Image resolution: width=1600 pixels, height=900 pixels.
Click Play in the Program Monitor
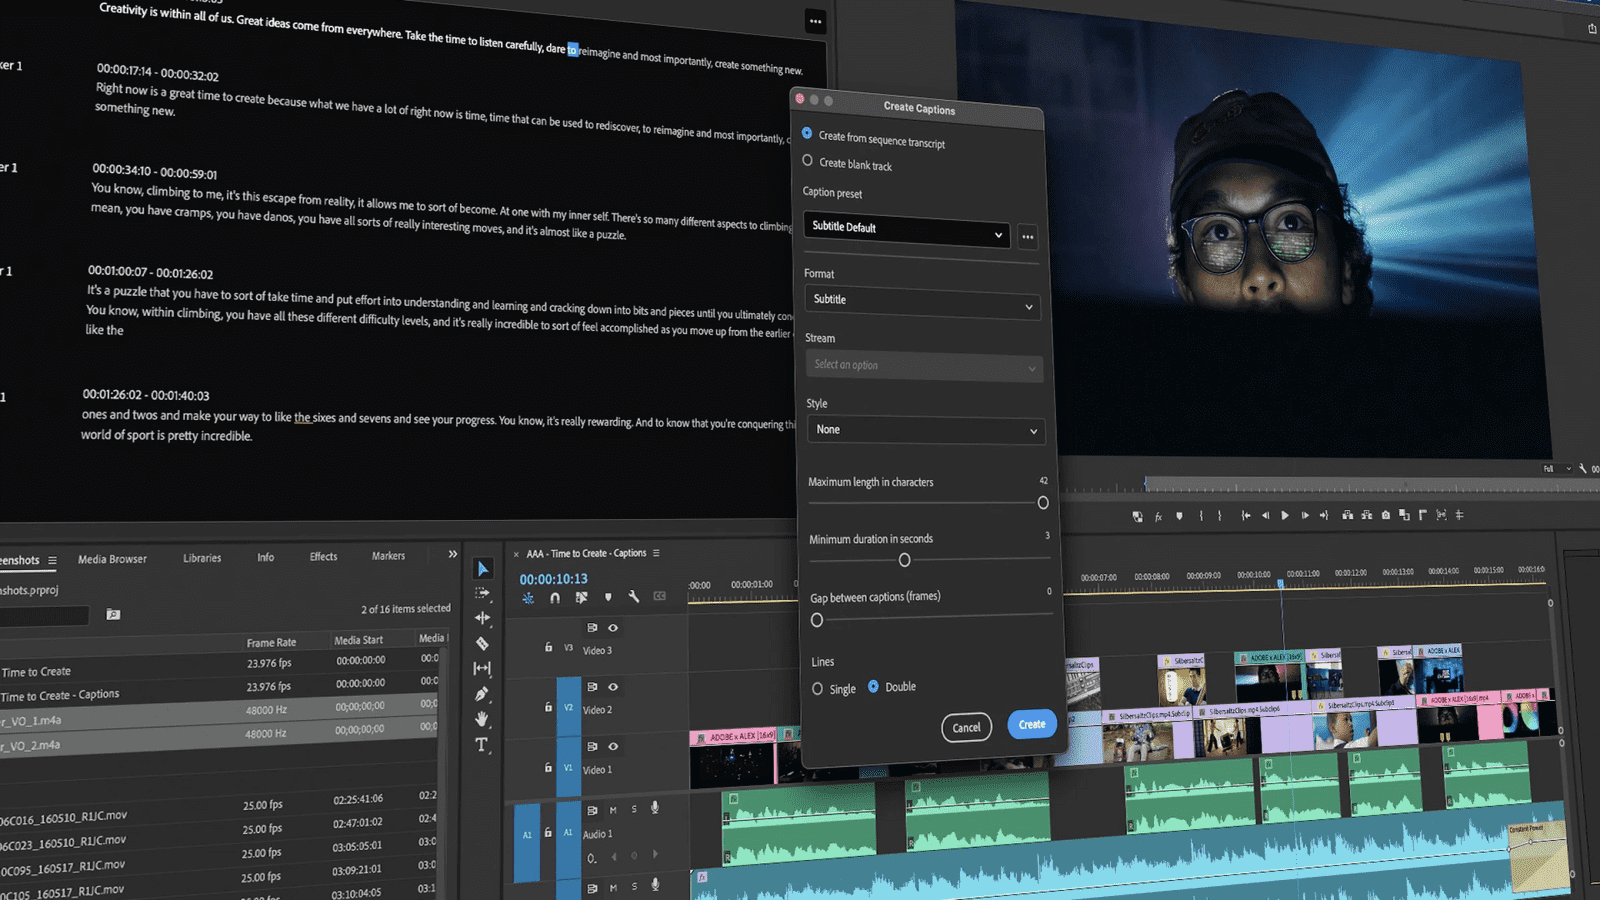(1285, 515)
